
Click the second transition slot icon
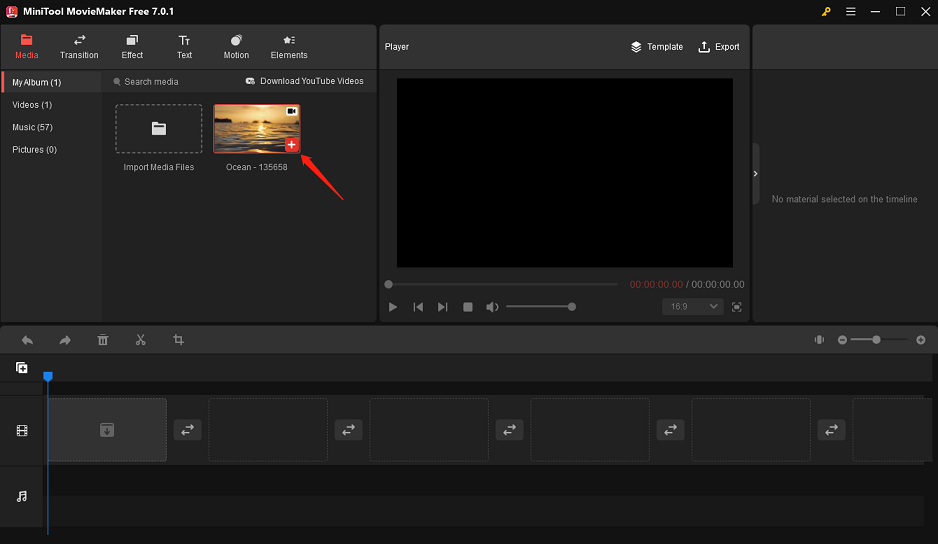pyautogui.click(x=348, y=430)
